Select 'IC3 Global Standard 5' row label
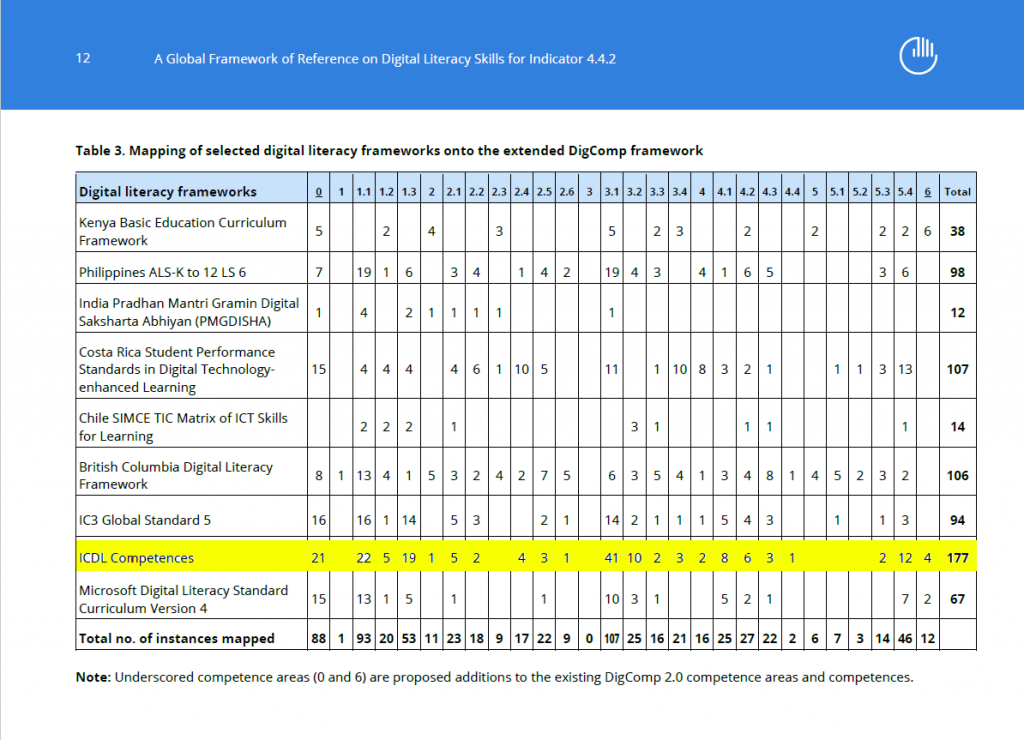This screenshot has height=740, width=1024. [145, 521]
